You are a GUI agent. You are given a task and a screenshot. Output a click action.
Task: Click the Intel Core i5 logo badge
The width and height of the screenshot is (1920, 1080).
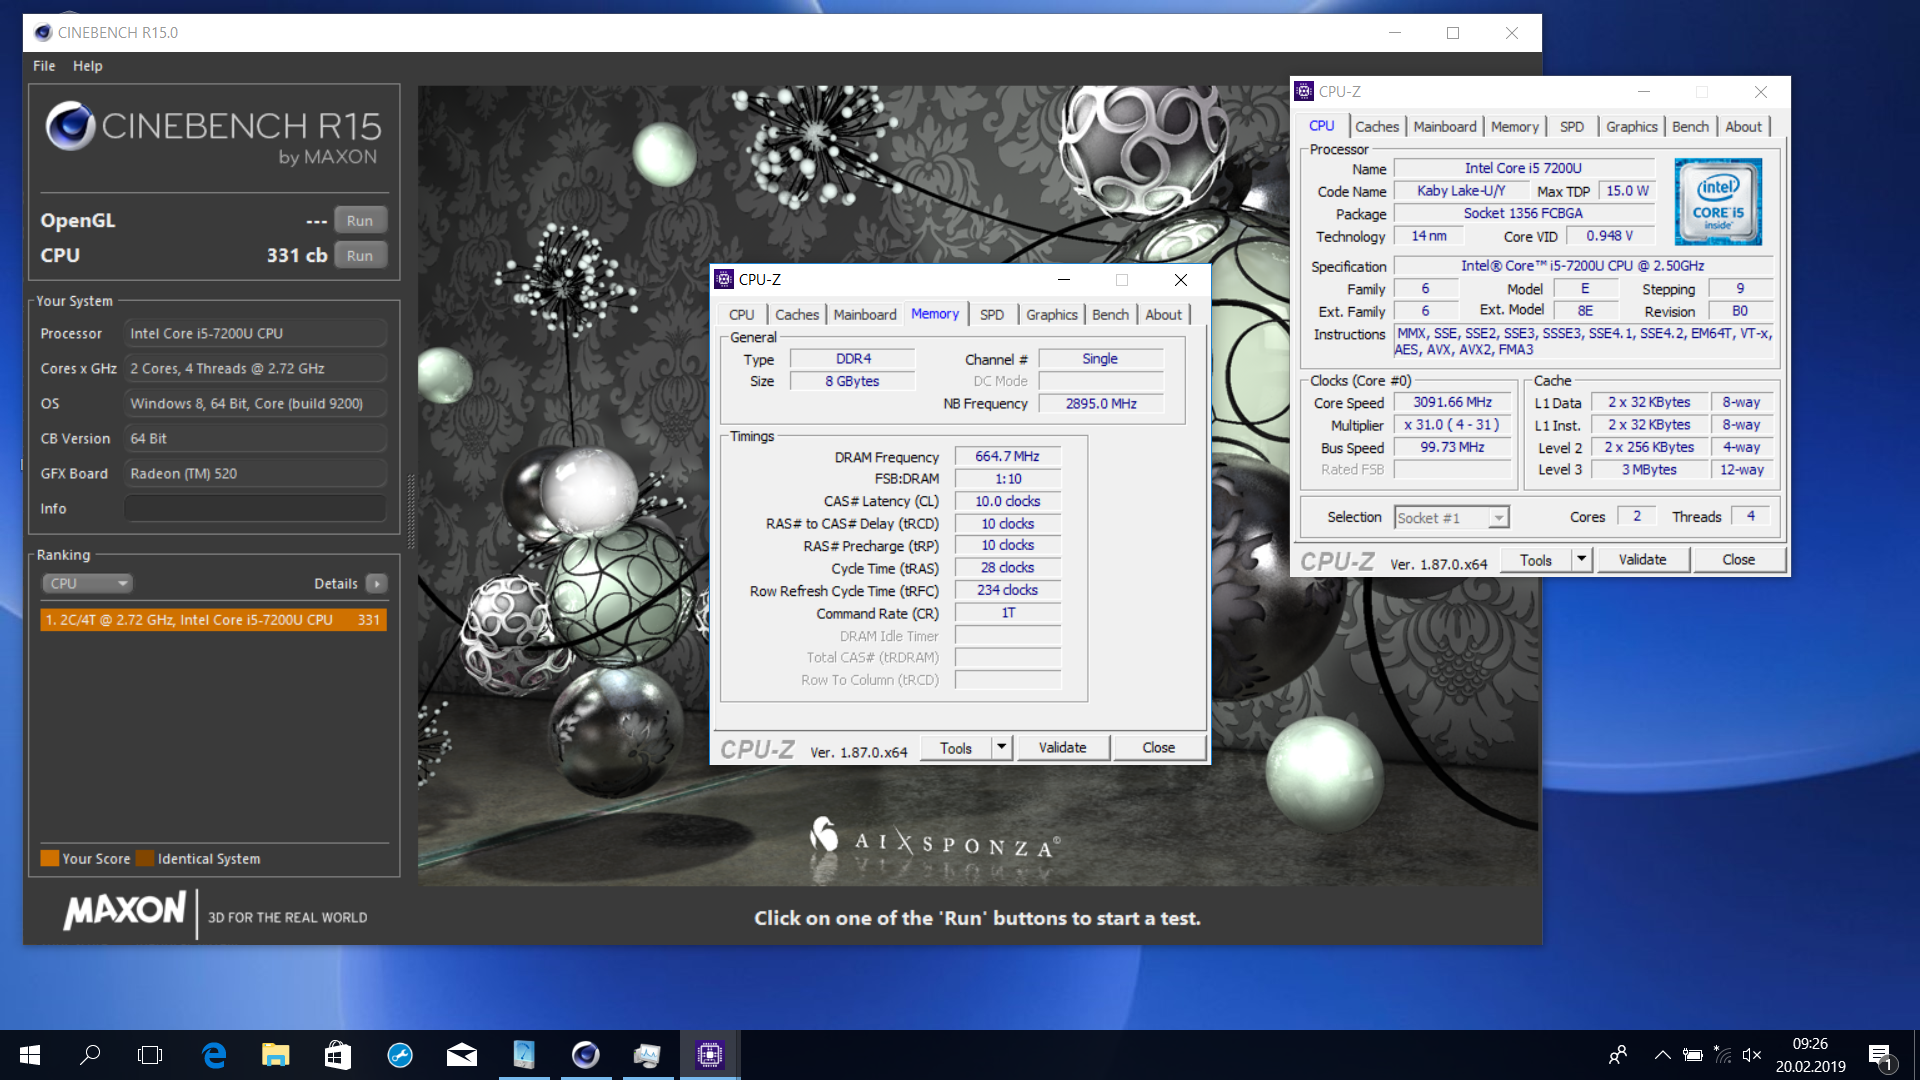1718,202
